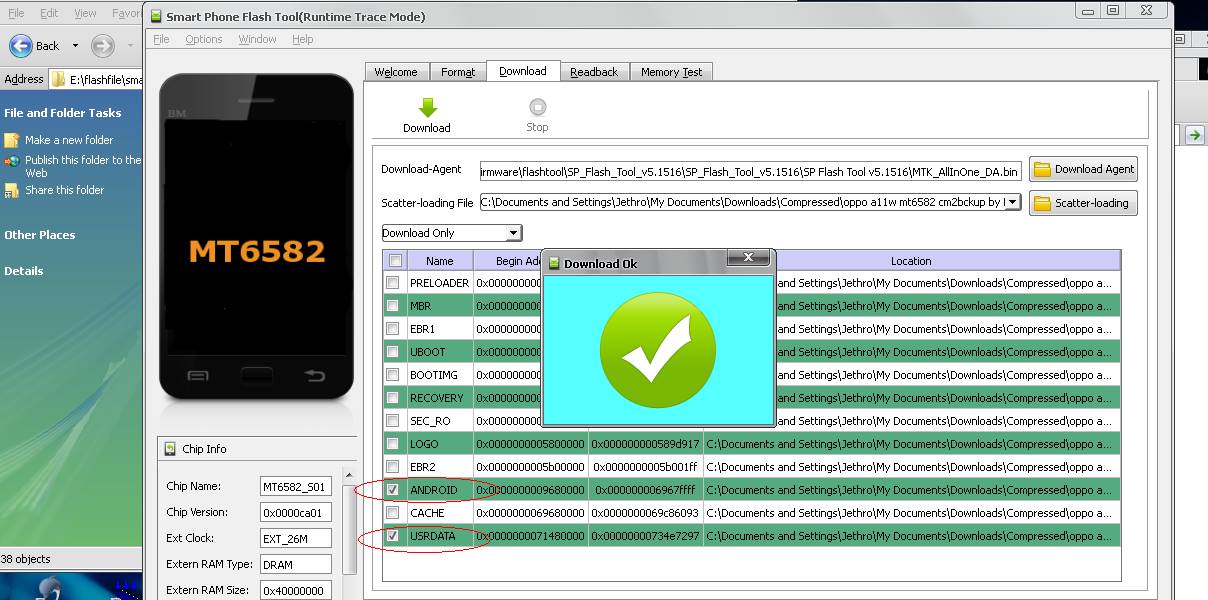Click Publish this folder to the Web link
This screenshot has height=600, width=1208.
click(x=83, y=166)
